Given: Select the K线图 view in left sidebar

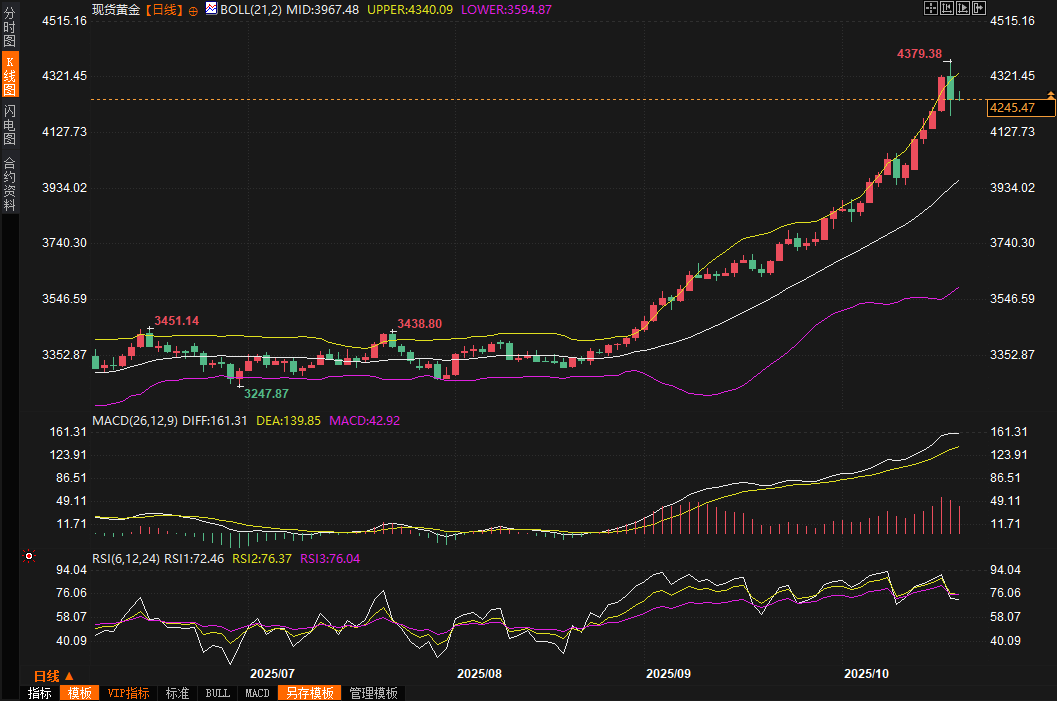Looking at the screenshot, I should pos(10,76).
